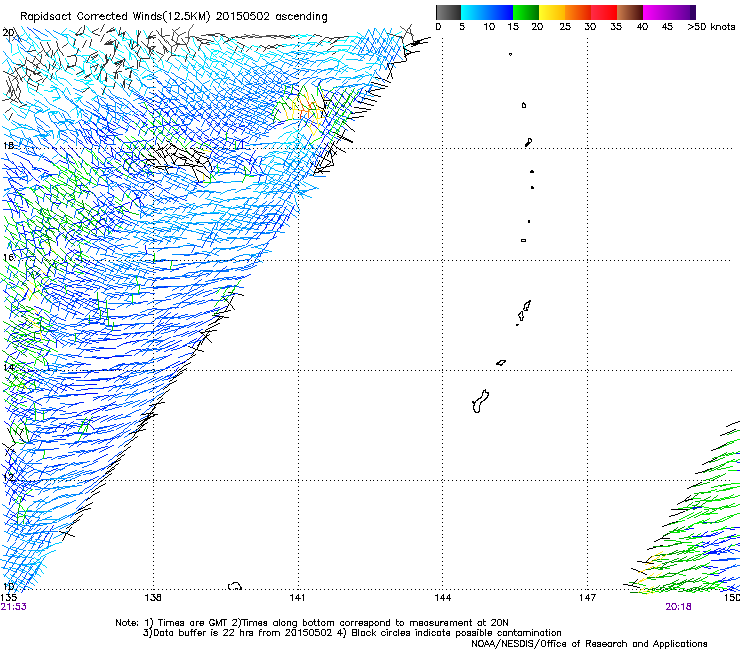Click the '147' longitude axis label
This screenshot has width=740, height=650.
pos(588,598)
